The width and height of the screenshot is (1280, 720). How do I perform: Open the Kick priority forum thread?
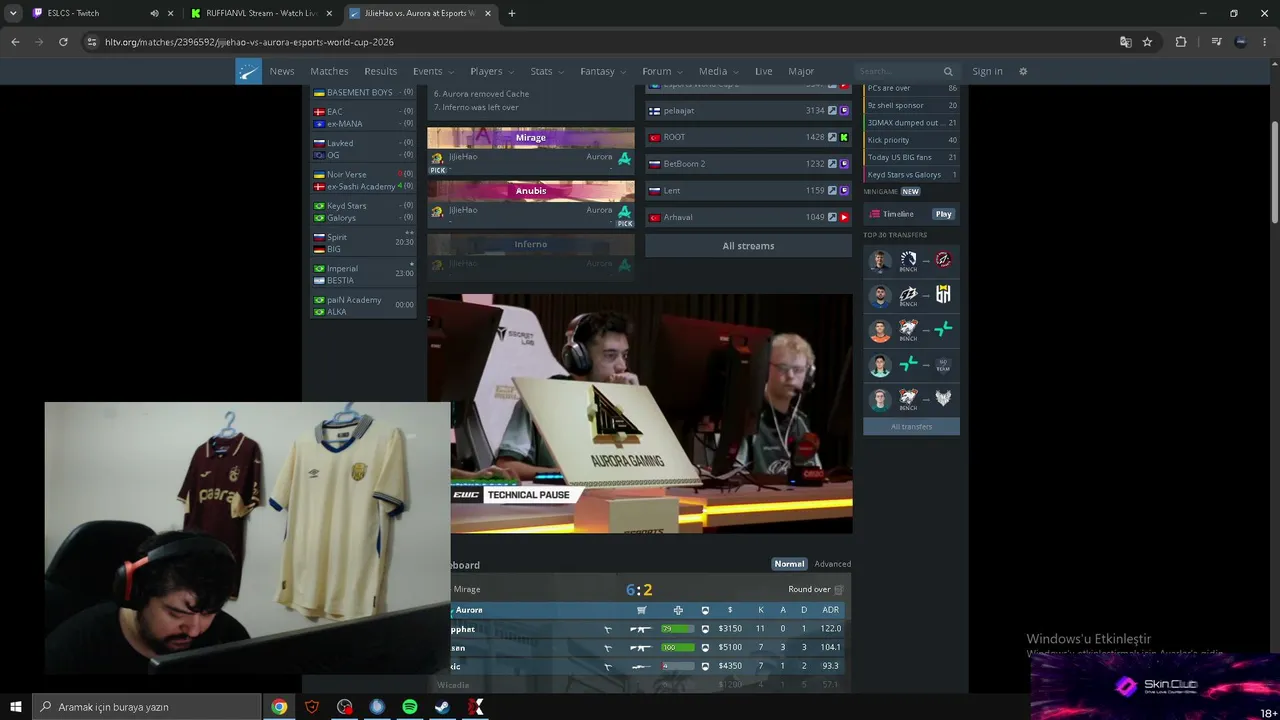click(911, 140)
